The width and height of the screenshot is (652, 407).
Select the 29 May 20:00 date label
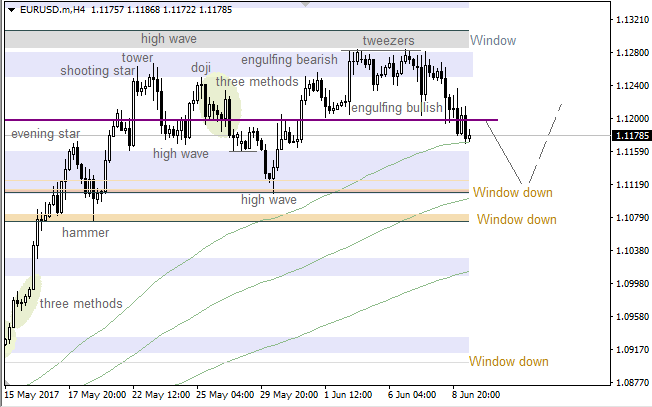289,395
